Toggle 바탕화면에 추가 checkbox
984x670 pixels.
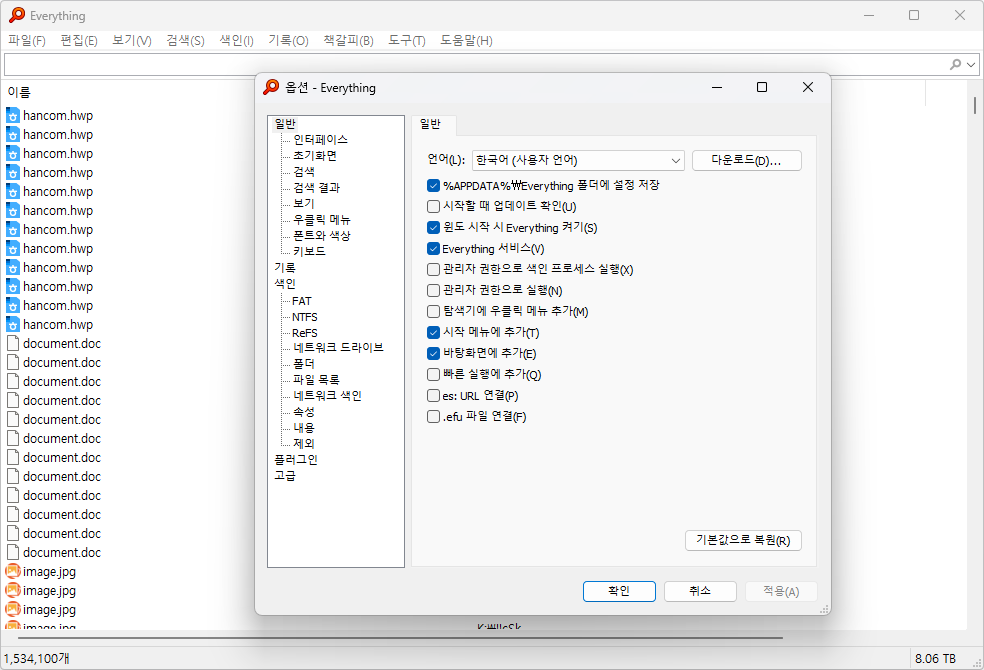(x=433, y=354)
